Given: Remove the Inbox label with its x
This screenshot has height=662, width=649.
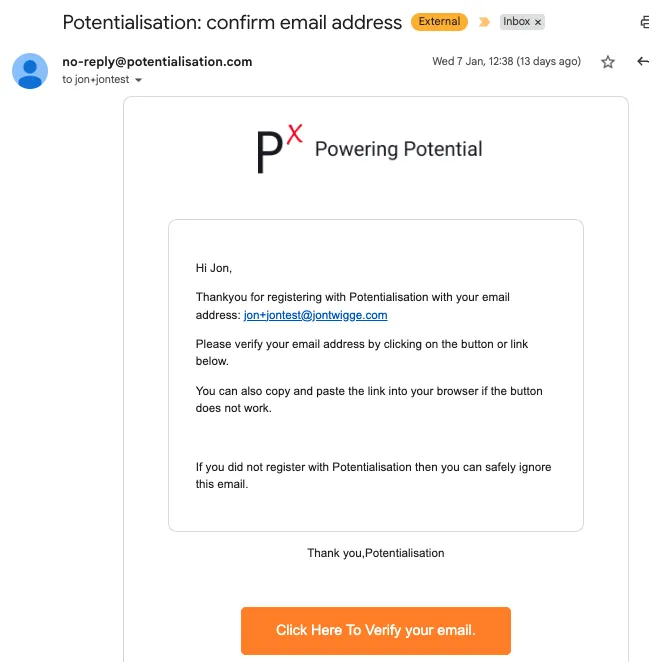Looking at the screenshot, I should click(538, 22).
